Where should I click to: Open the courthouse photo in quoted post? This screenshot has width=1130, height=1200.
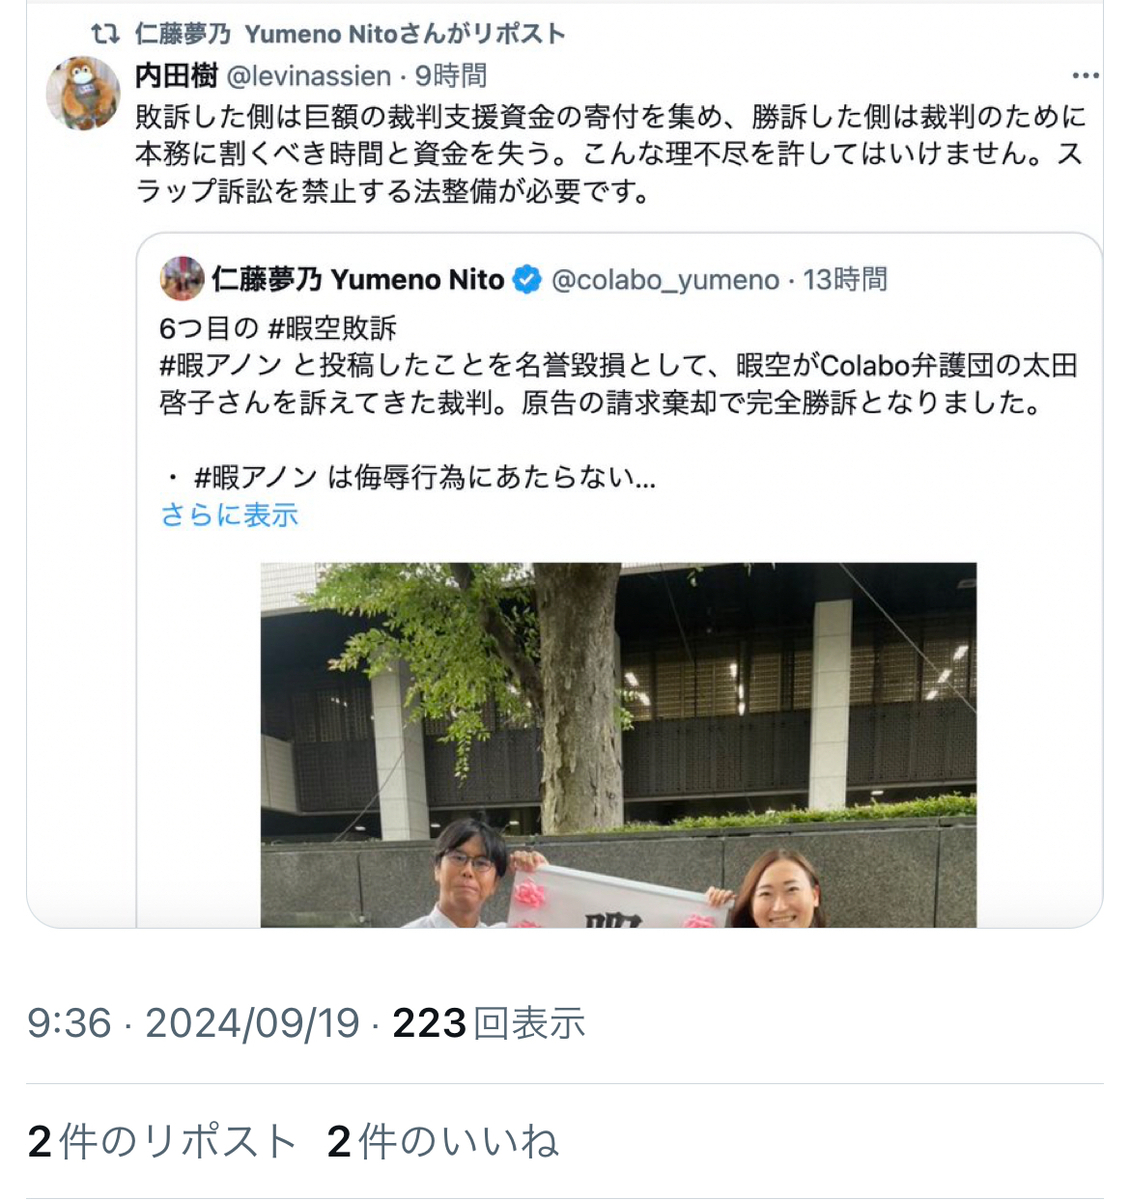pyautogui.click(x=619, y=745)
